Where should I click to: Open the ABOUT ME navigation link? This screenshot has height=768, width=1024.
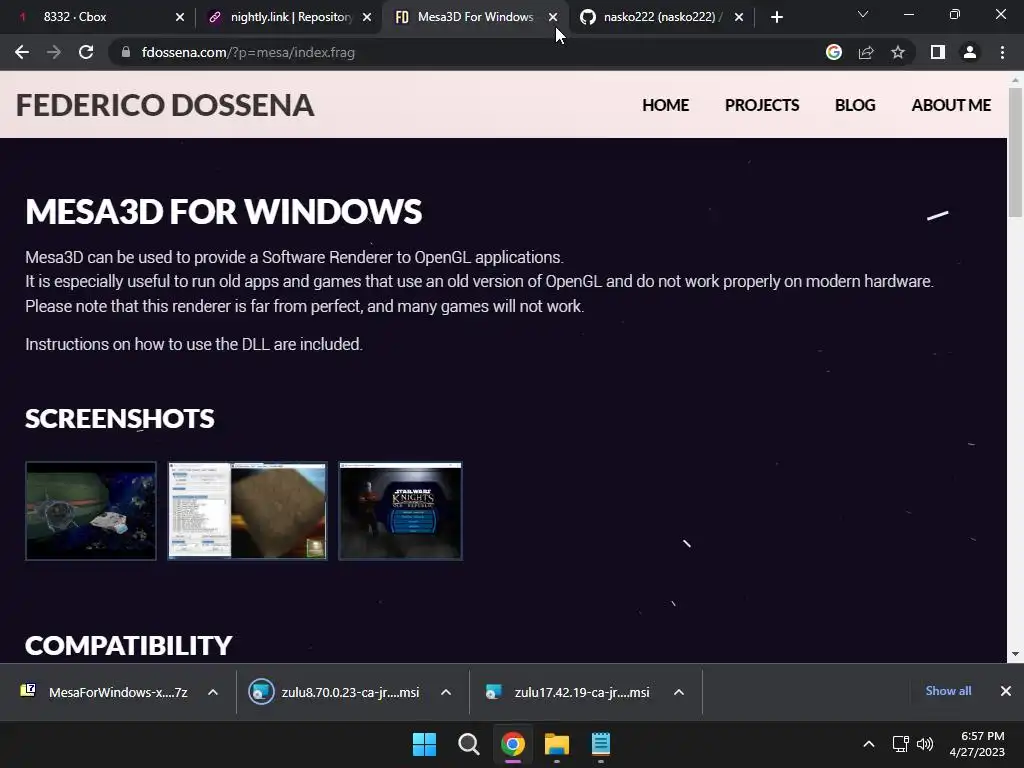point(951,105)
